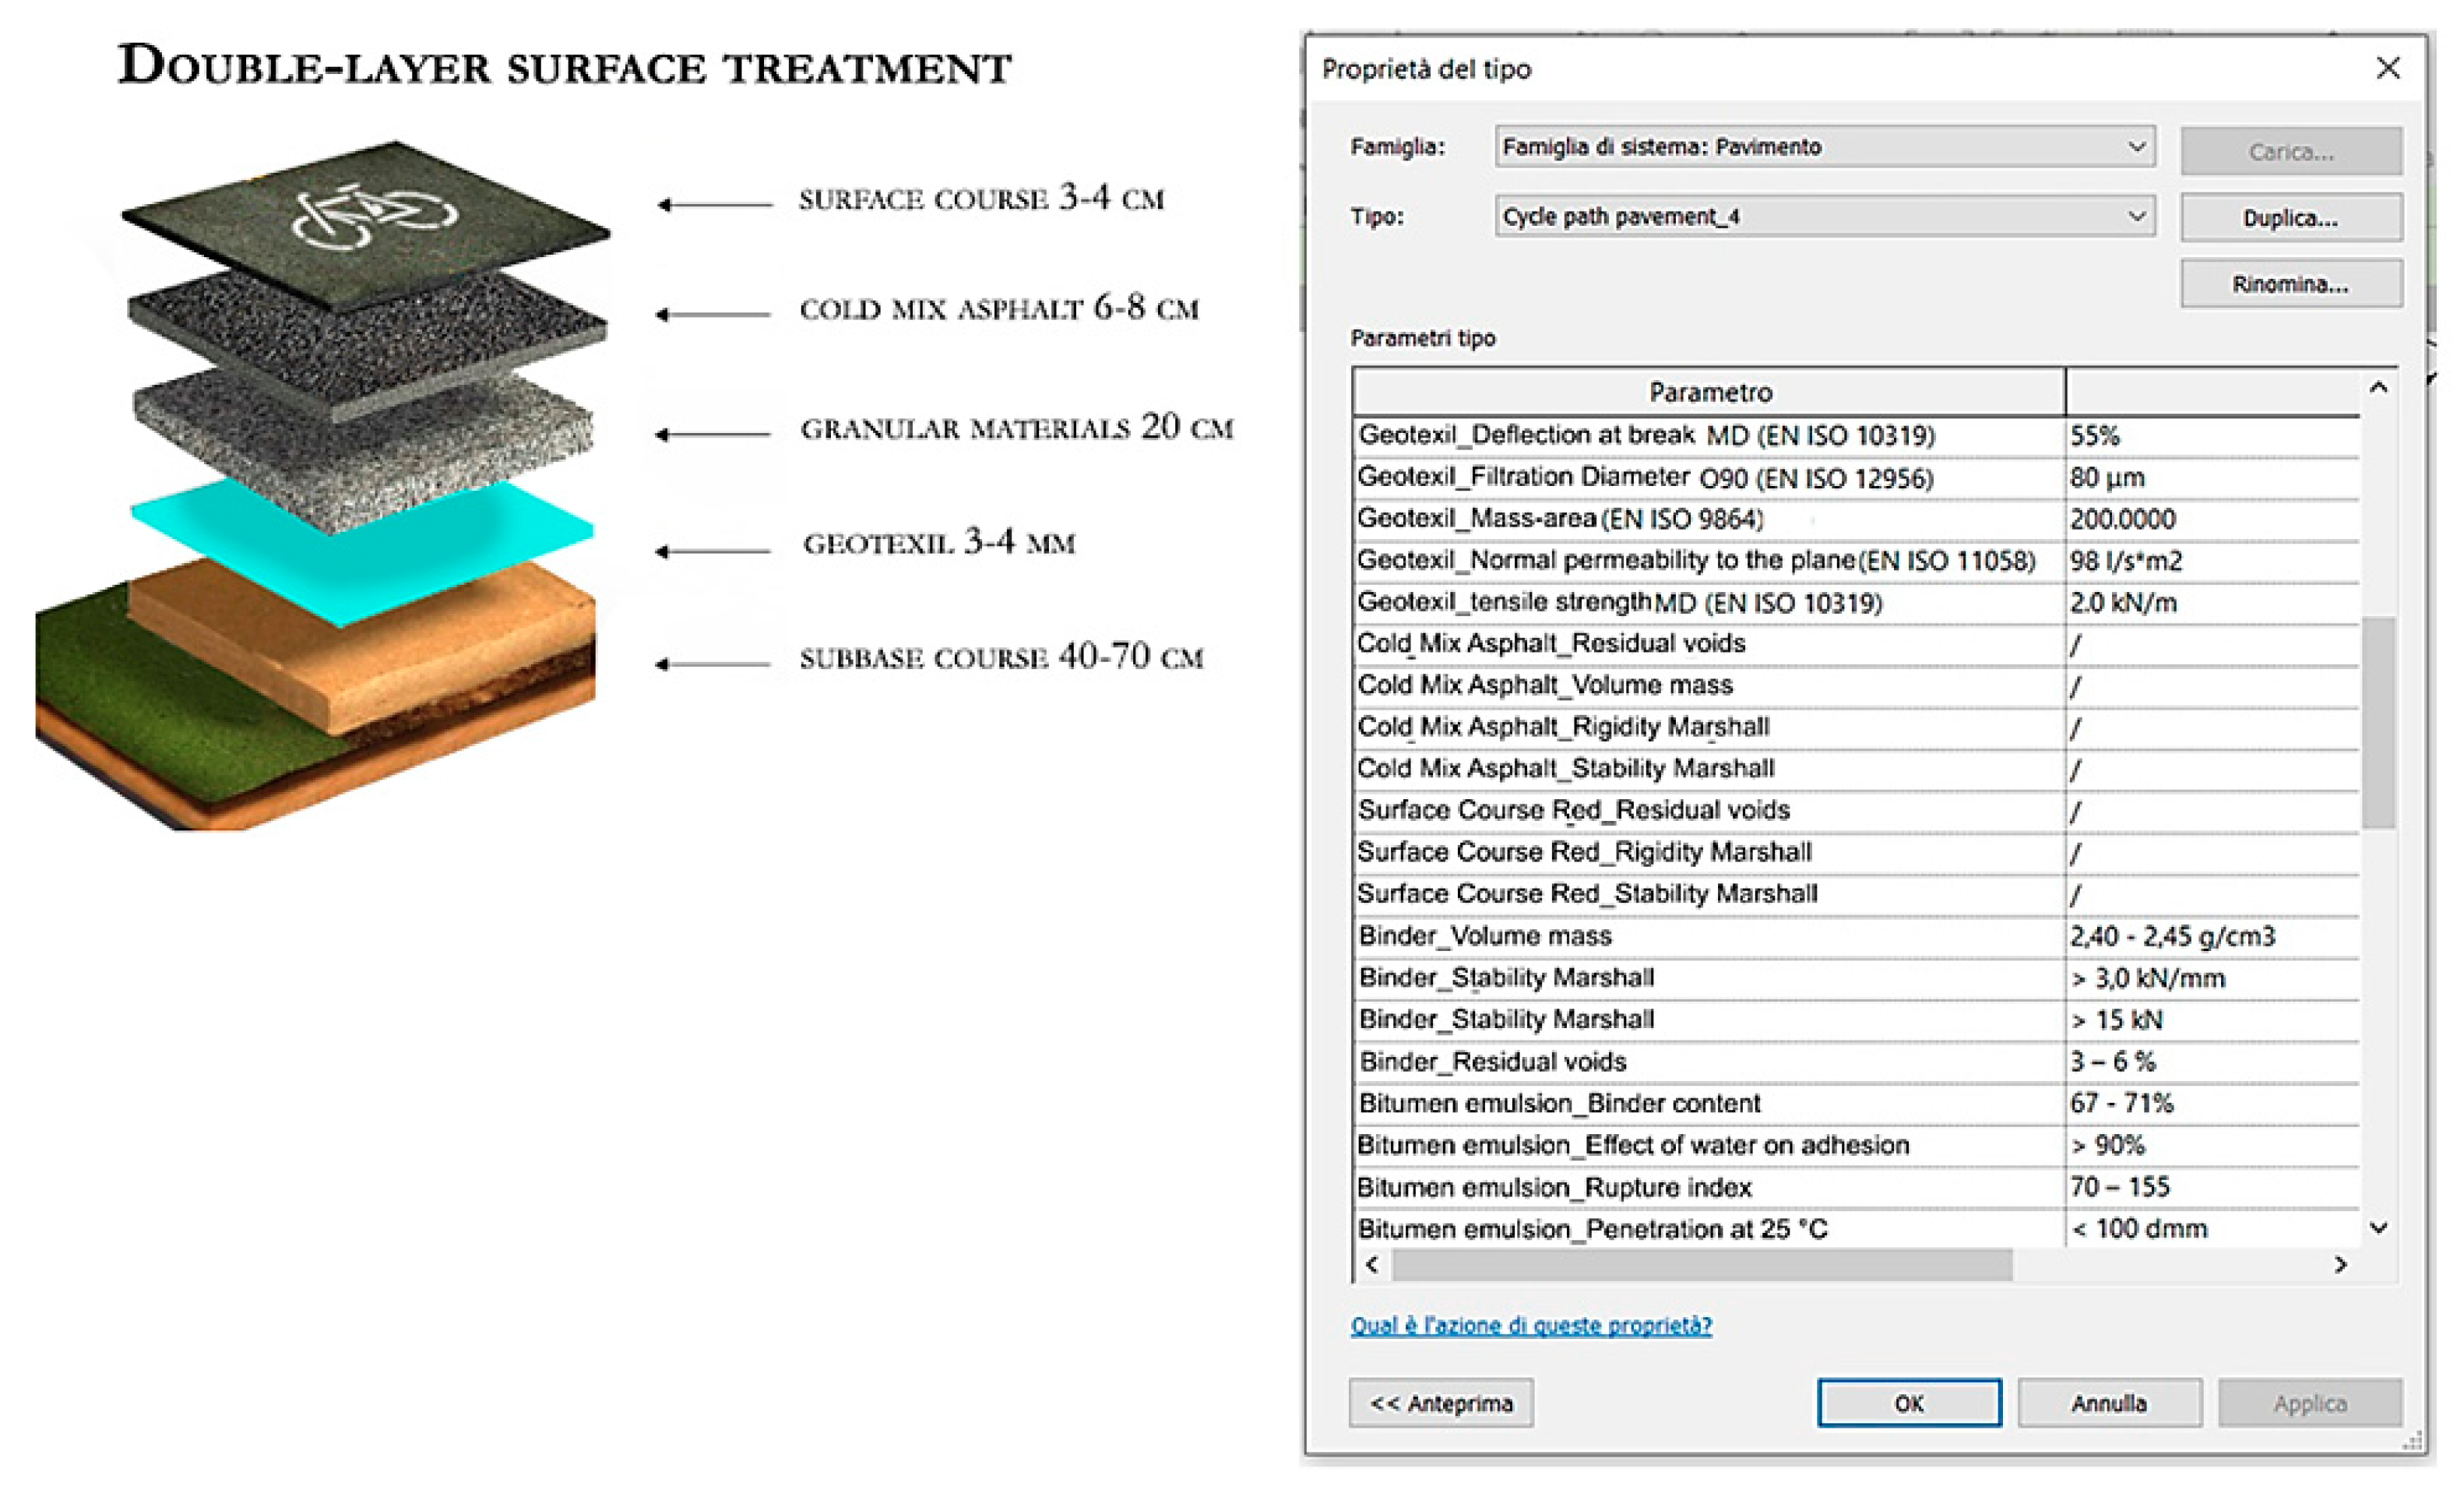Toggle preview with the Anteprima button
This screenshot has width=2464, height=1490.
[1440, 1403]
